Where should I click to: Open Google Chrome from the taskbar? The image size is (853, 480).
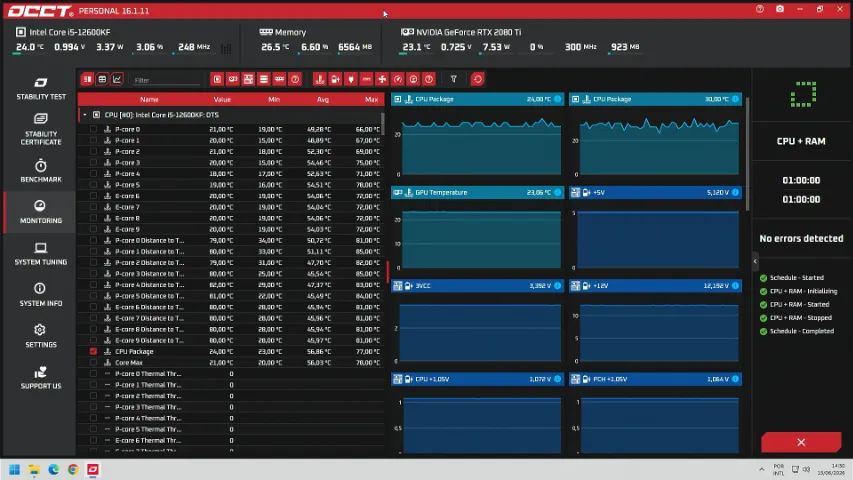(73, 470)
